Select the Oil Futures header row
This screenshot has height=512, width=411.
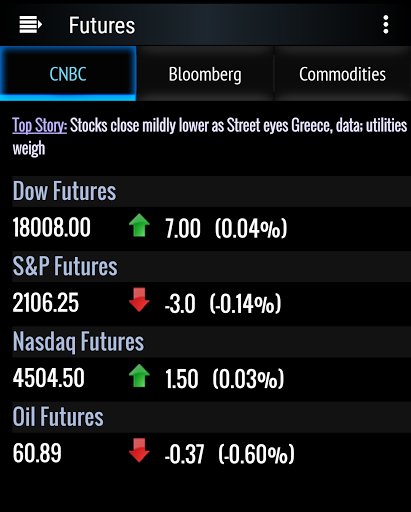212,417
